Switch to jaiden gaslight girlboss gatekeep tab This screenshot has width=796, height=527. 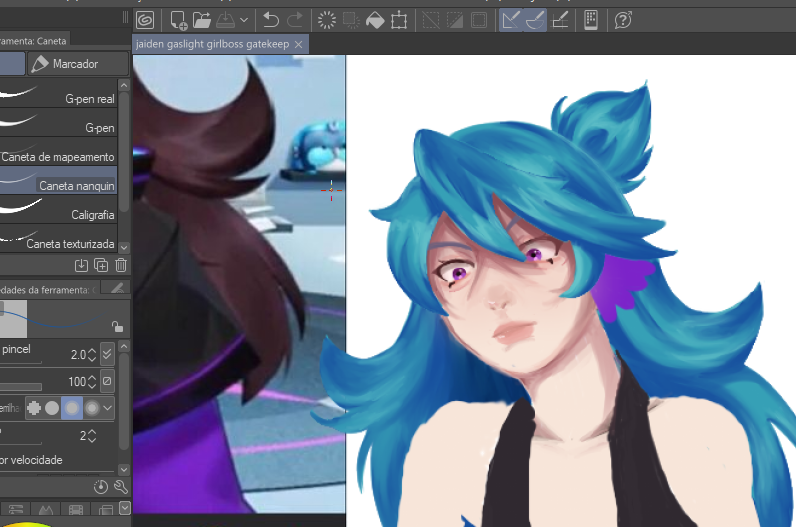pyautogui.click(x=212, y=44)
